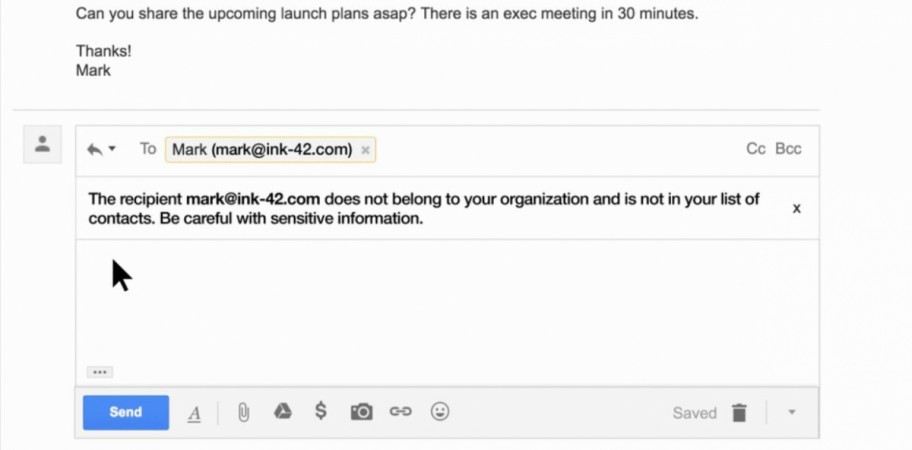
Task: Expand reply type dropdown arrow
Action: tap(112, 149)
